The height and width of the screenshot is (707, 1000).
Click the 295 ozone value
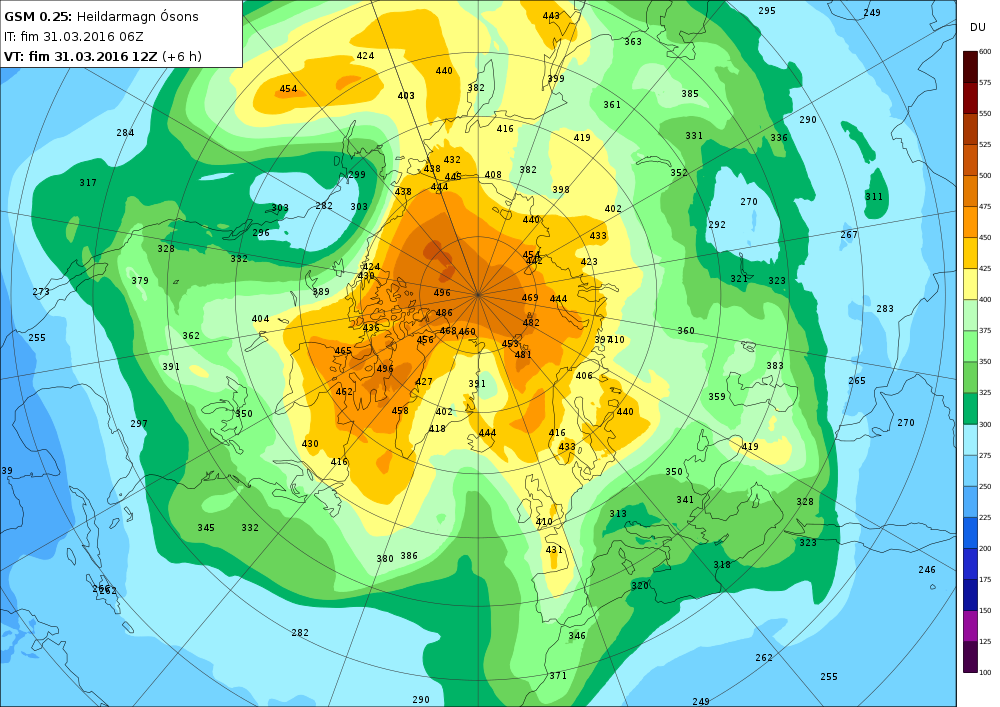(767, 10)
